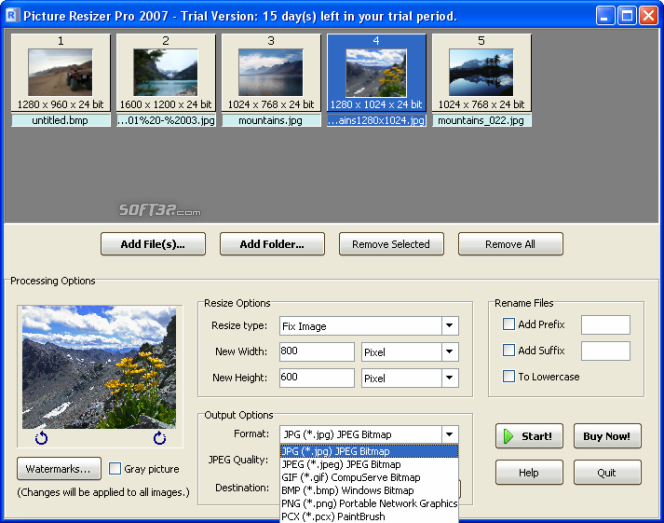
Task: Select thumbnail 4 with yellow flowers
Action: point(376,72)
